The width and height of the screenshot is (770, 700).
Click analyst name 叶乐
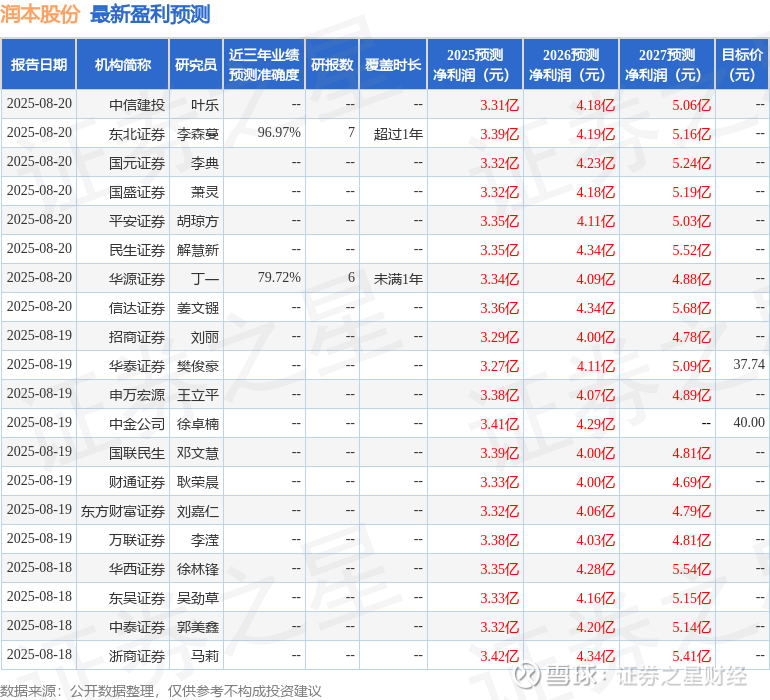(x=205, y=105)
